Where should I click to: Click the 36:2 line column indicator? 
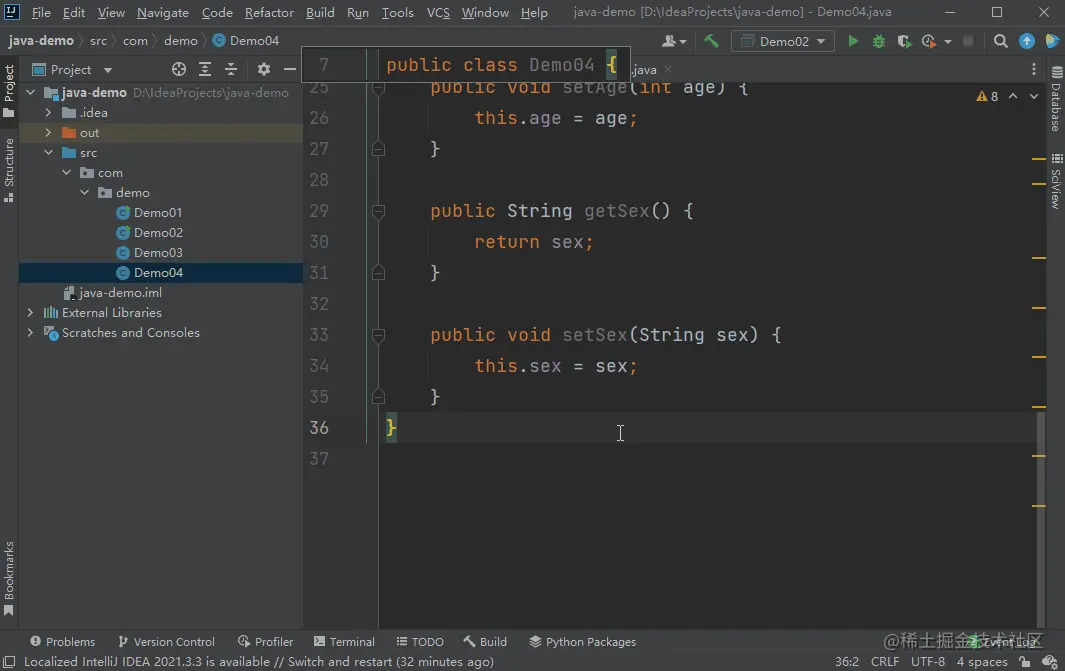tap(847, 661)
